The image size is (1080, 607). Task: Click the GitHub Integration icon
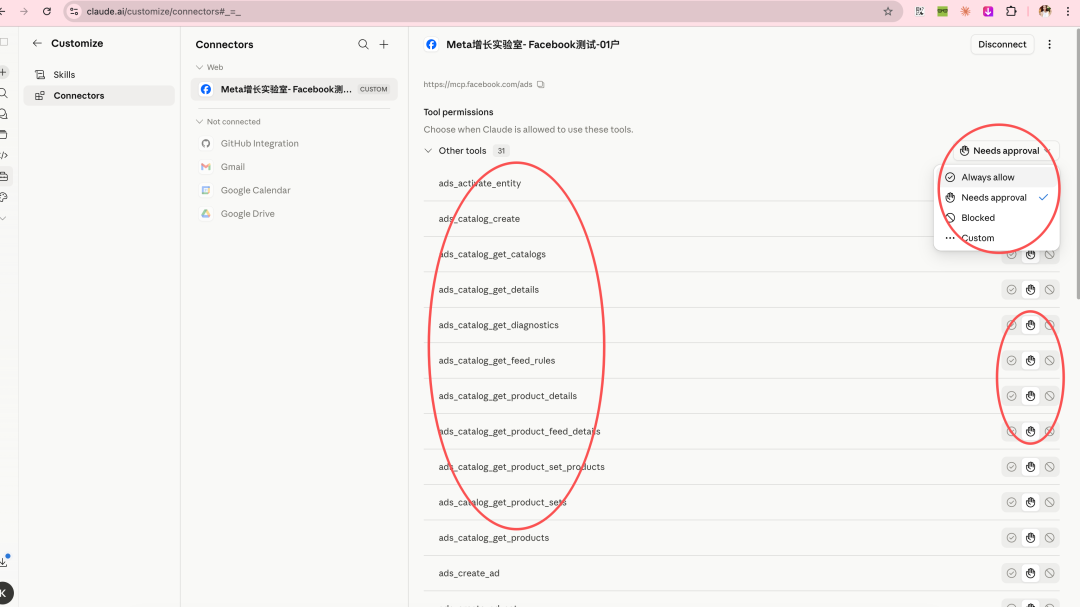click(205, 143)
